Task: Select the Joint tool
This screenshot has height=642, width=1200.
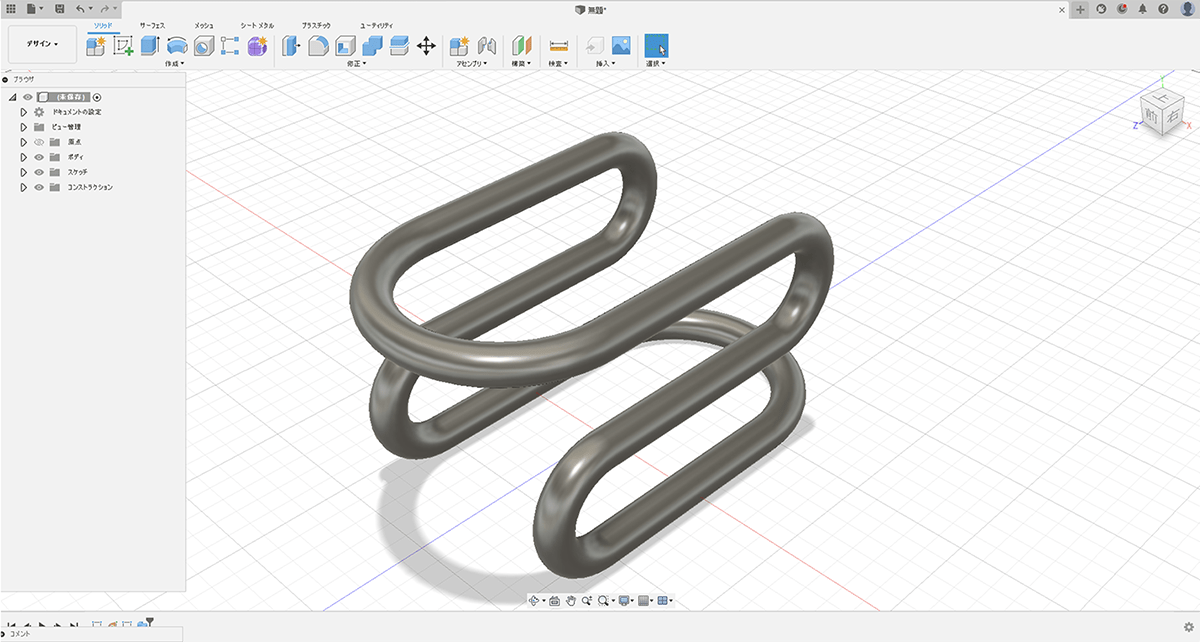Action: point(487,45)
